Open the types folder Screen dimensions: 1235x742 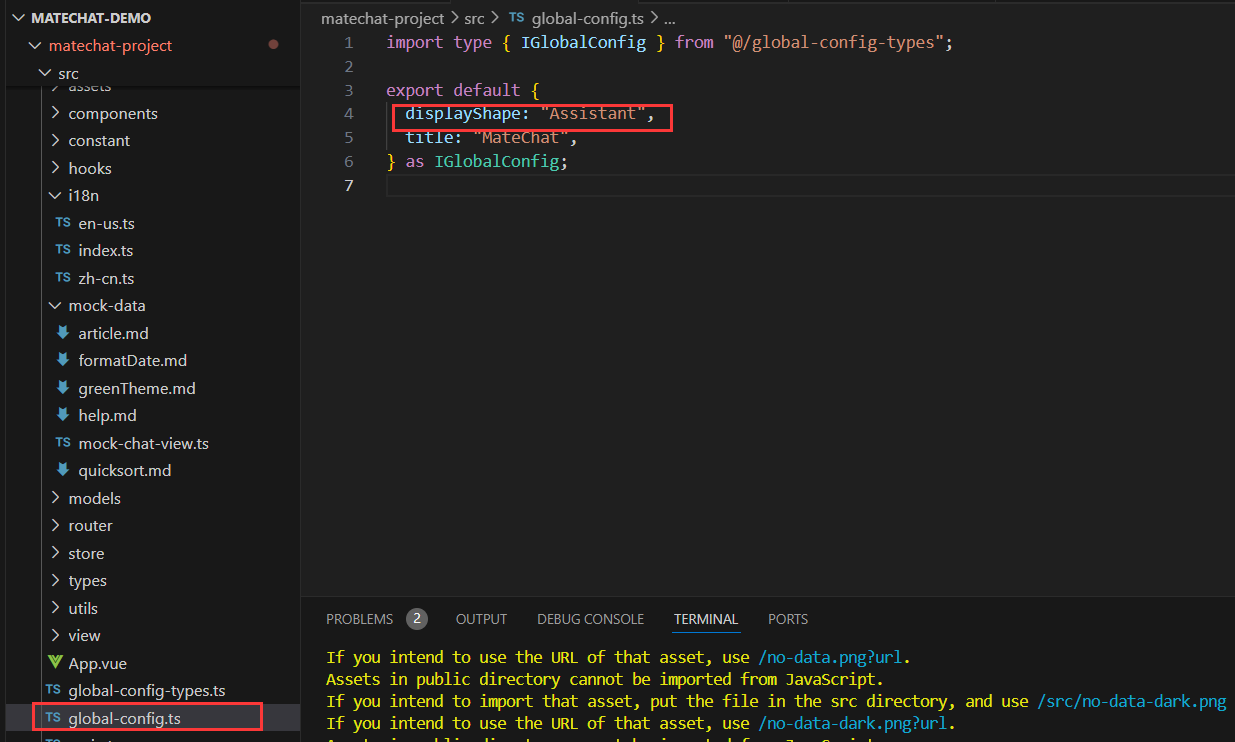[x=87, y=580]
